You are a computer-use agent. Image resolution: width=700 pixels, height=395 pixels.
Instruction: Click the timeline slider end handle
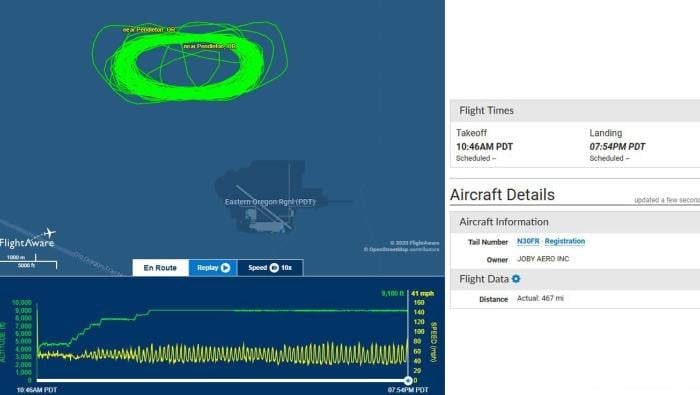click(408, 381)
